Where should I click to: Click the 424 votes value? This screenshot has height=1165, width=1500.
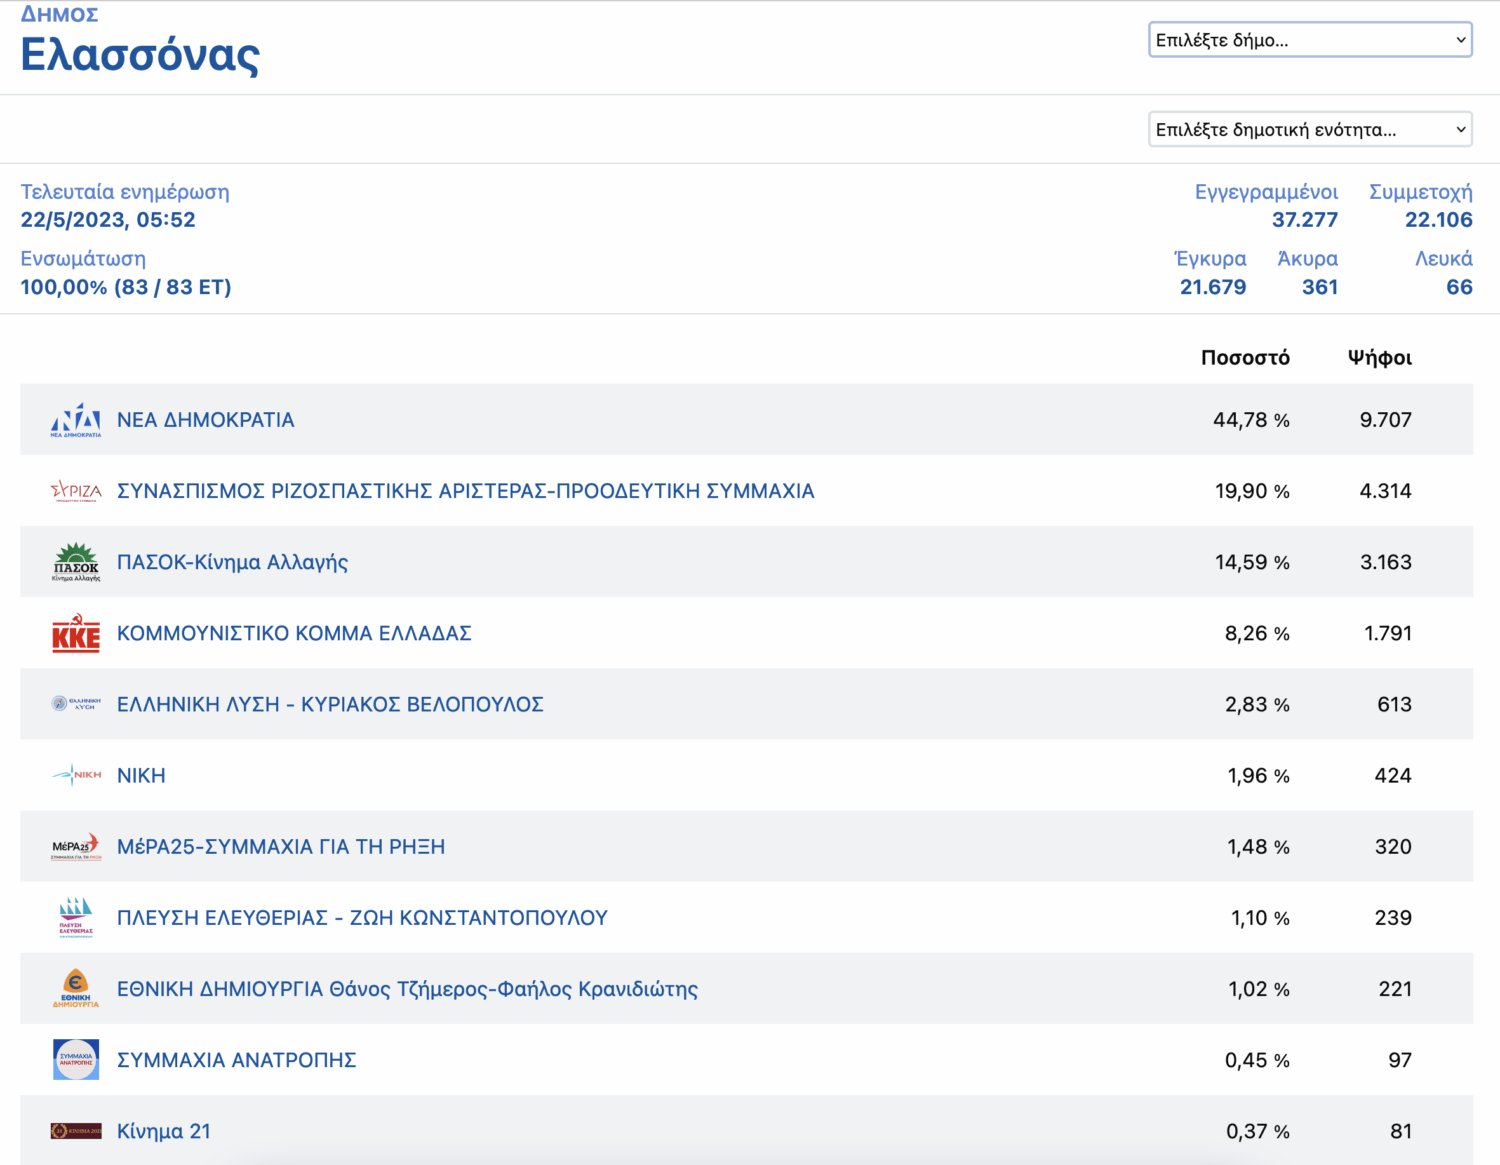click(1393, 775)
